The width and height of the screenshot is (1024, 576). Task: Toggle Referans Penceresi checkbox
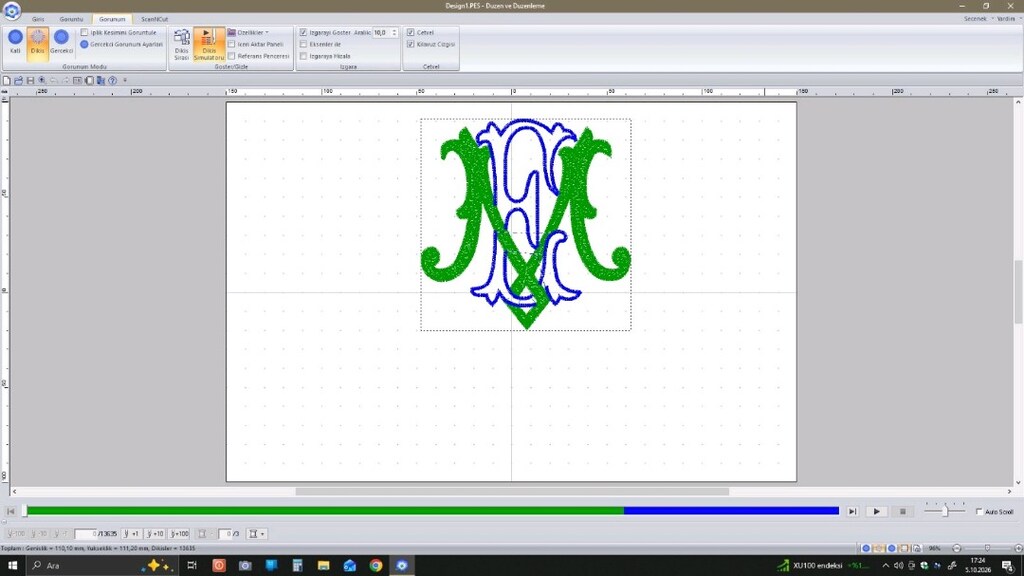click(x=231, y=56)
